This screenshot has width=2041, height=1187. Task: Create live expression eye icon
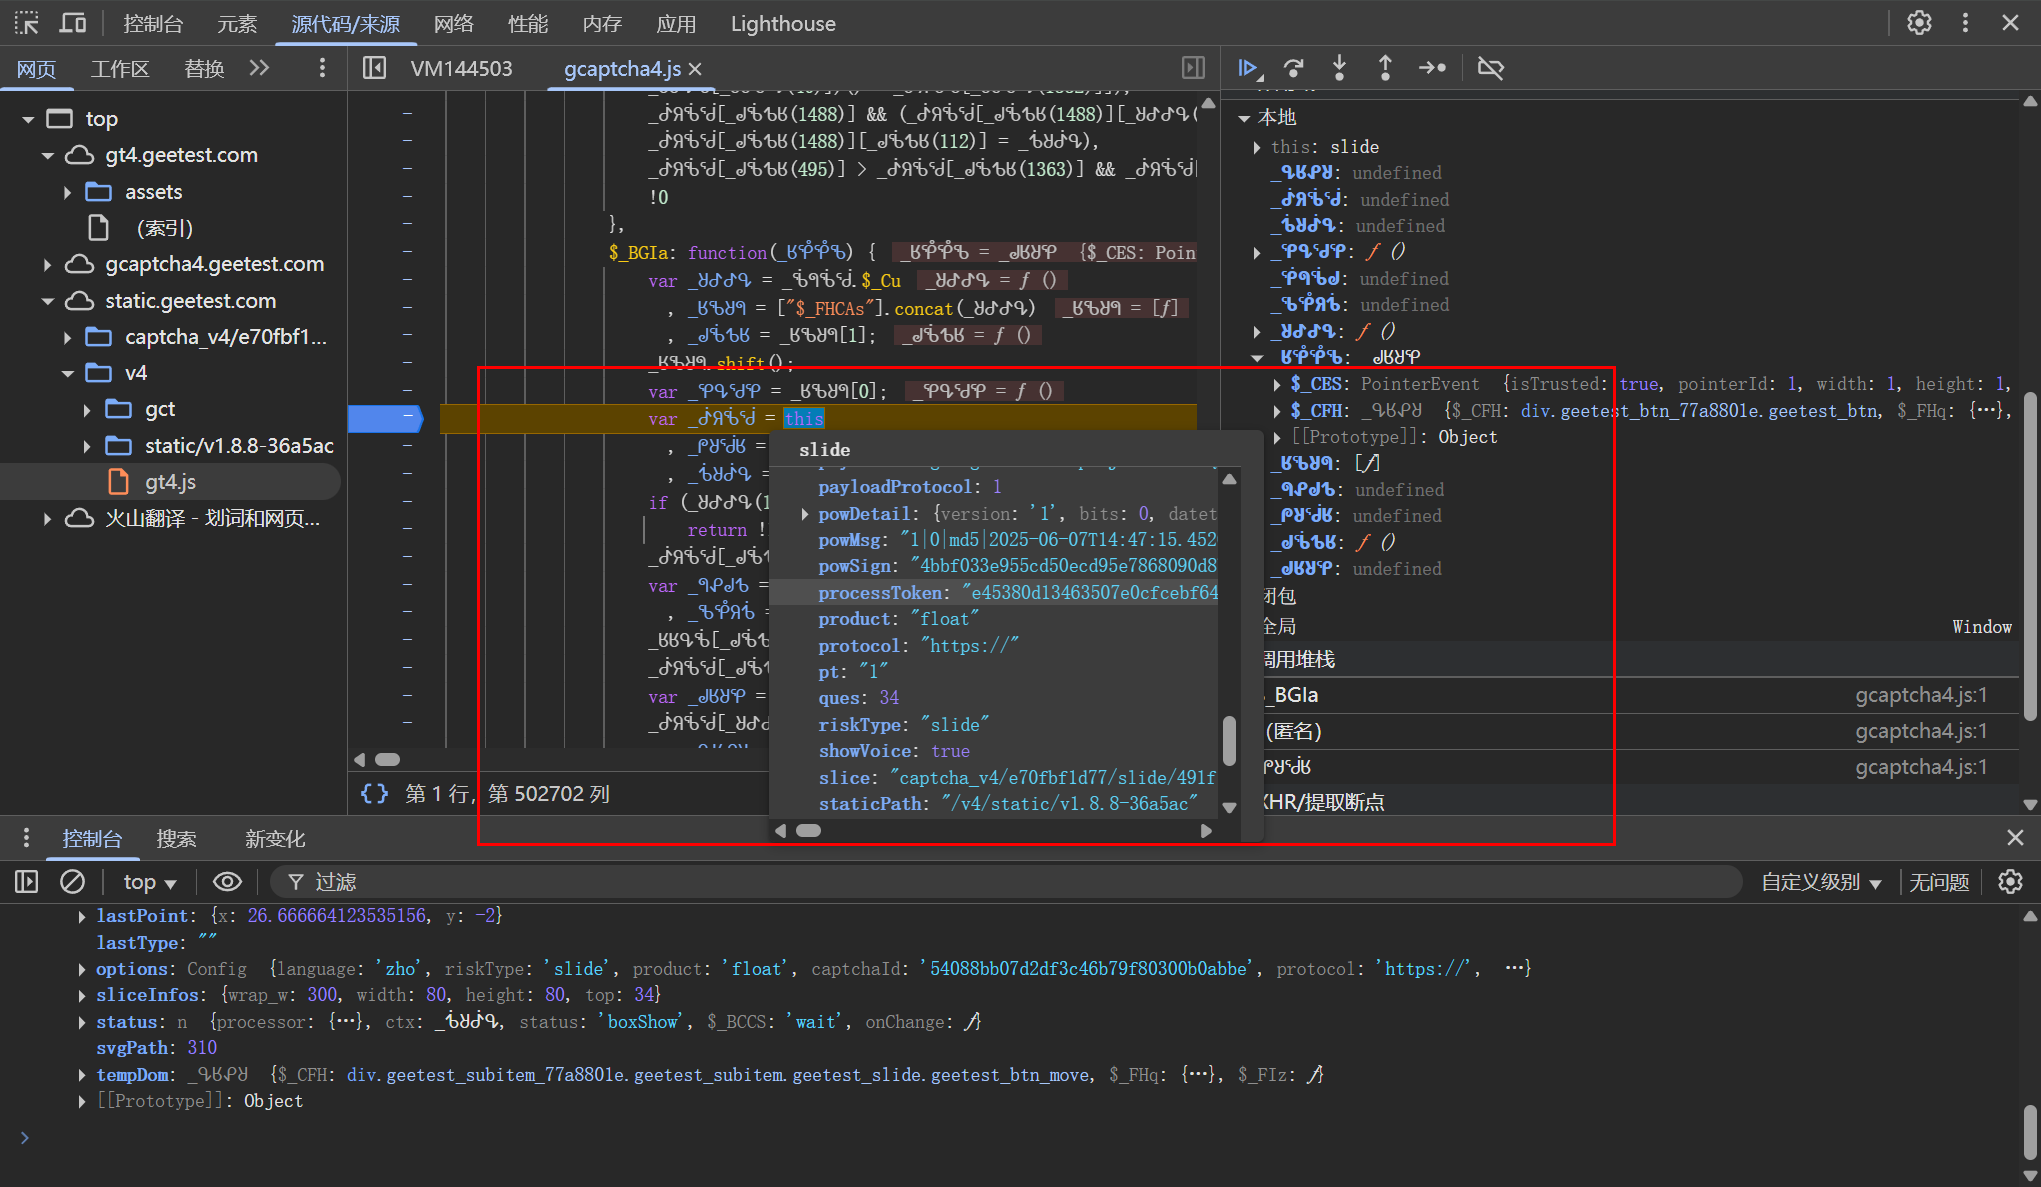(227, 881)
